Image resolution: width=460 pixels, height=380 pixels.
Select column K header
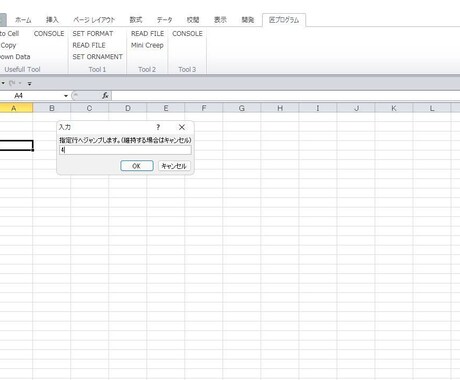pyautogui.click(x=394, y=108)
